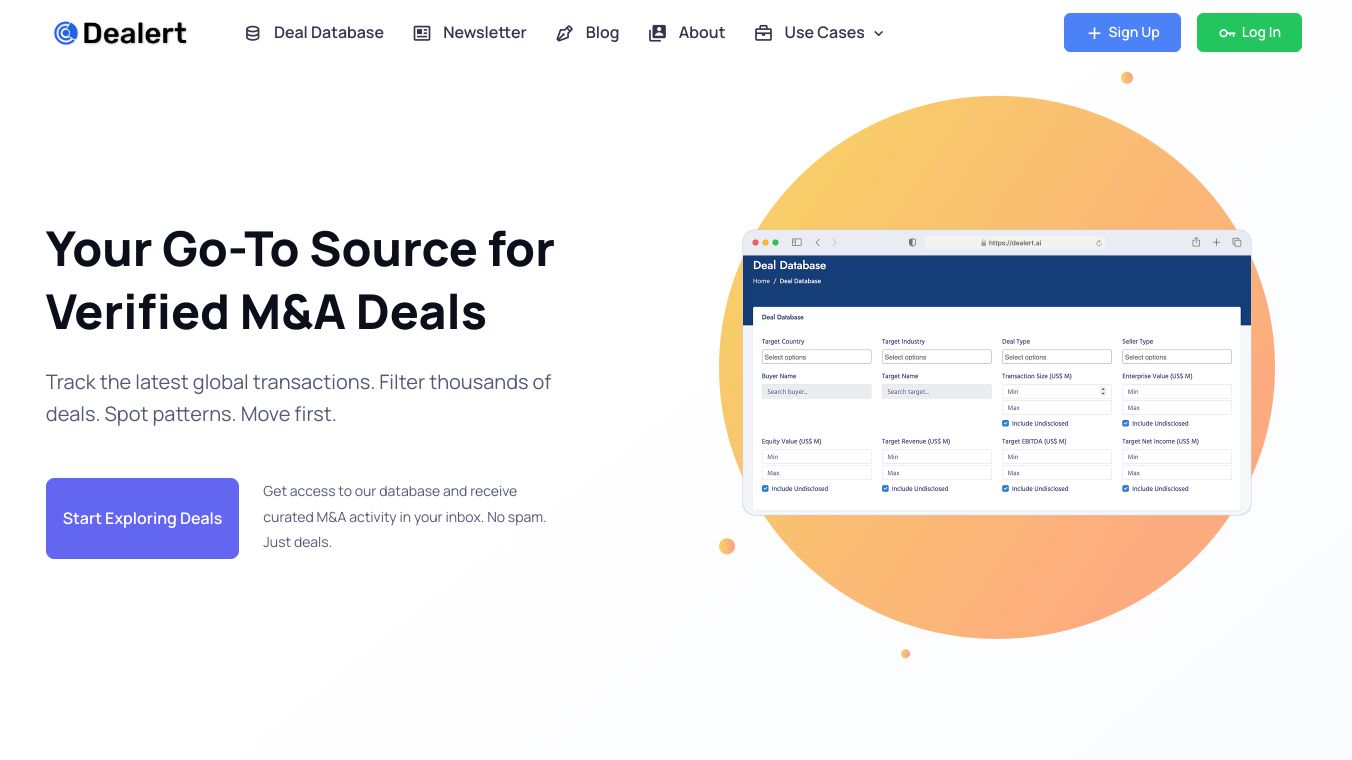Image resolution: width=1352 pixels, height=760 pixels.
Task: Click the lock icon in the mock address bar
Action: [x=984, y=242]
